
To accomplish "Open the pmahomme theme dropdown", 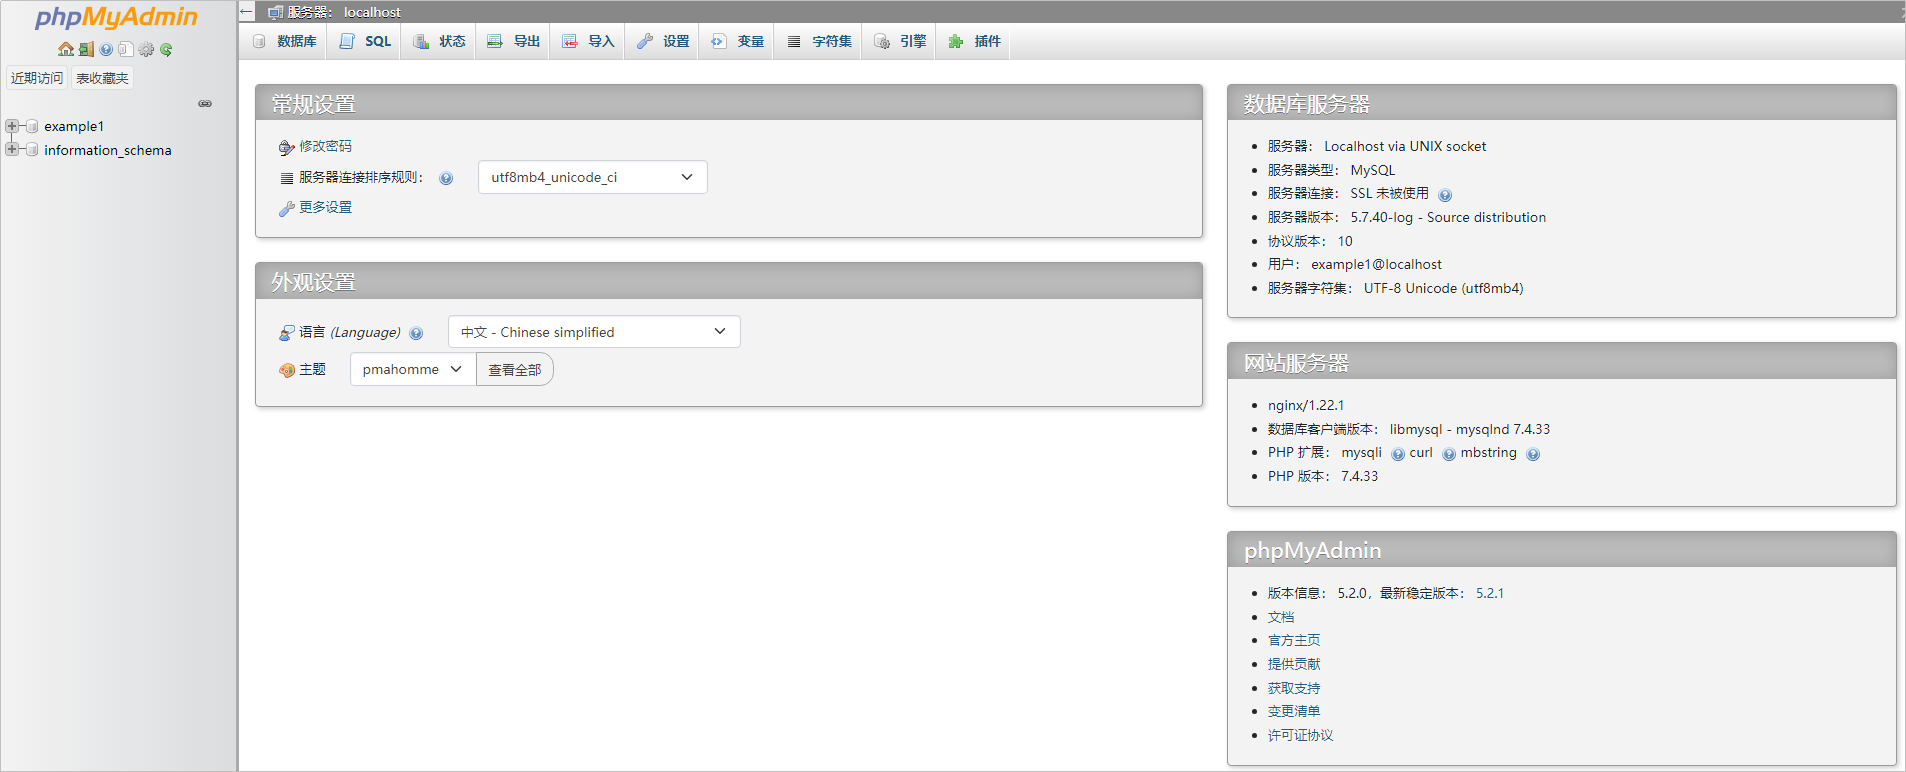I will click(413, 369).
